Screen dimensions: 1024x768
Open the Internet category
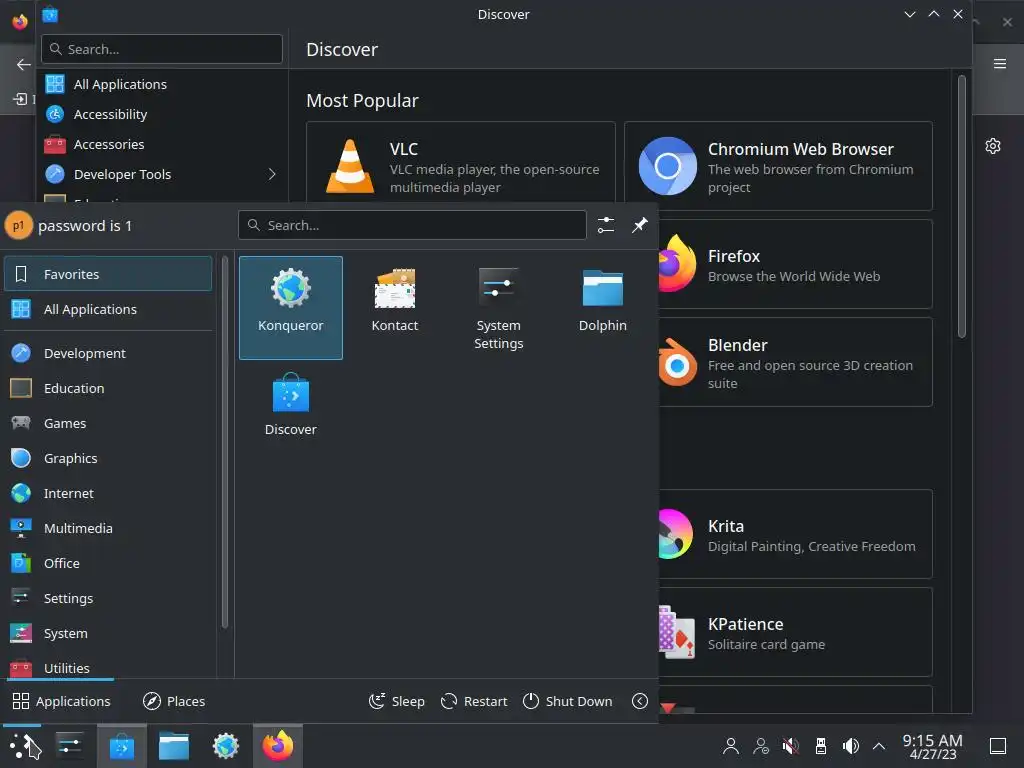point(108,493)
